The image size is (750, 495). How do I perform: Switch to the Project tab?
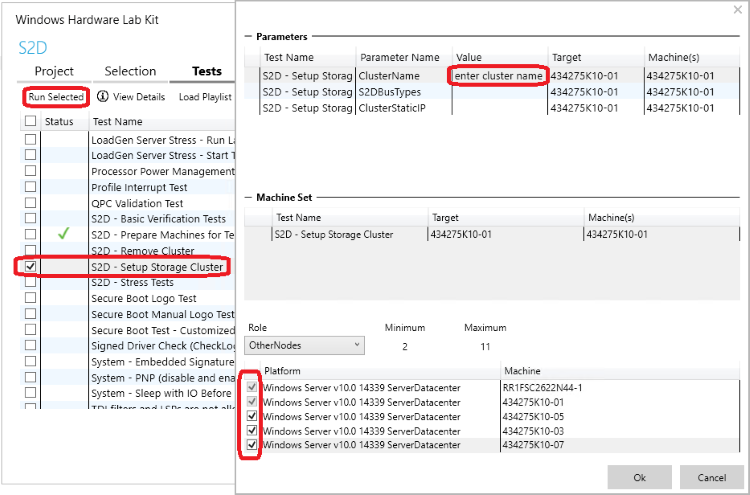pos(54,71)
